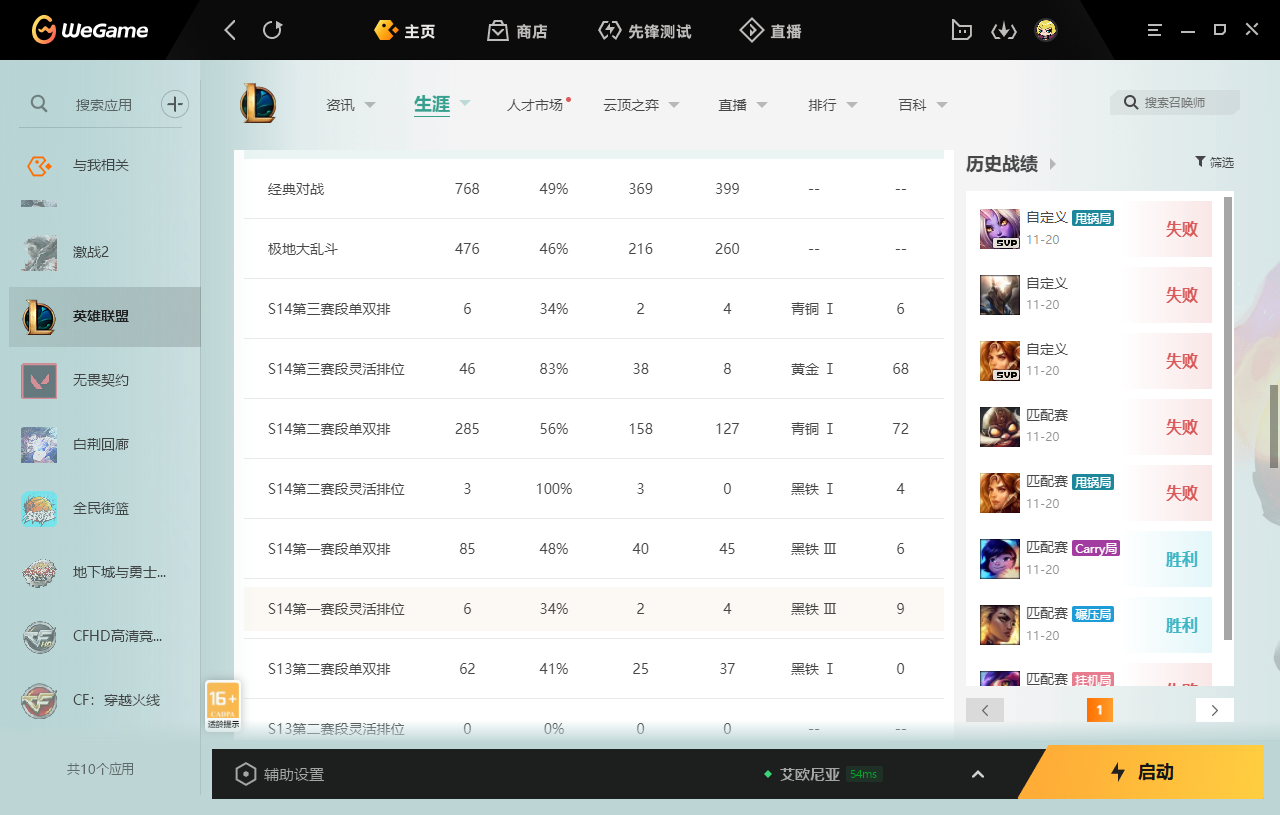Open the 筛选 filter button
Viewport: 1280px width, 815px height.
tap(1214, 162)
